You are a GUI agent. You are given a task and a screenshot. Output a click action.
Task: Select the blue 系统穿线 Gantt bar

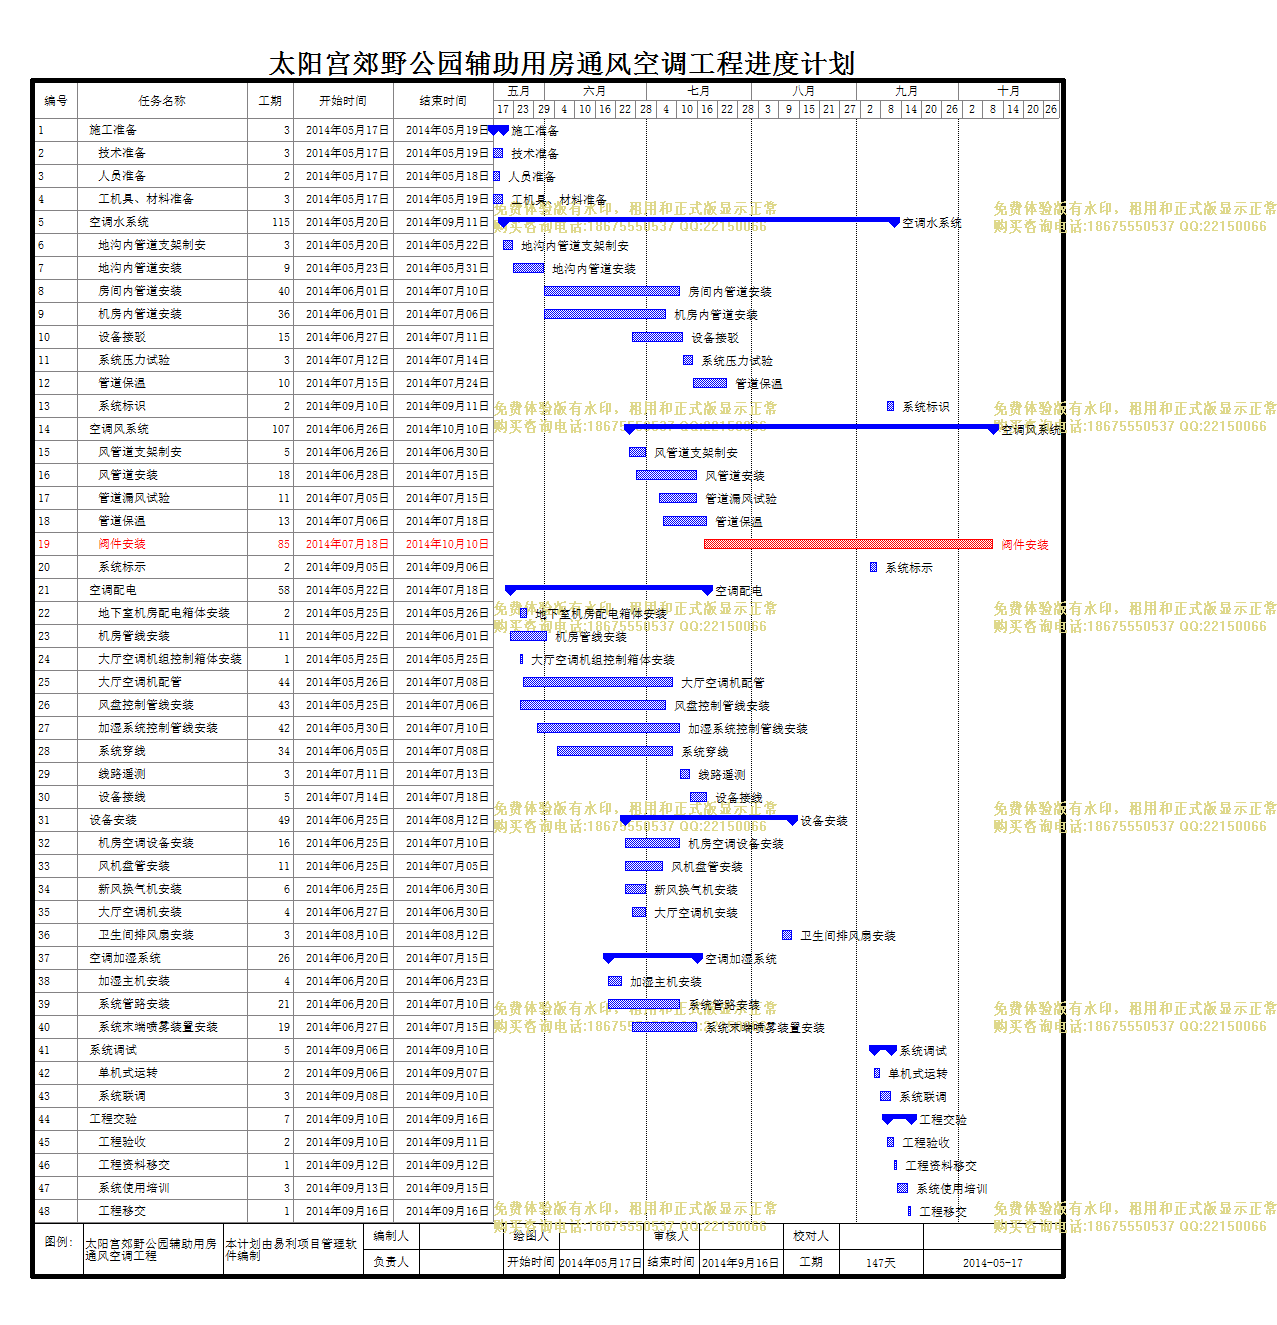(615, 751)
